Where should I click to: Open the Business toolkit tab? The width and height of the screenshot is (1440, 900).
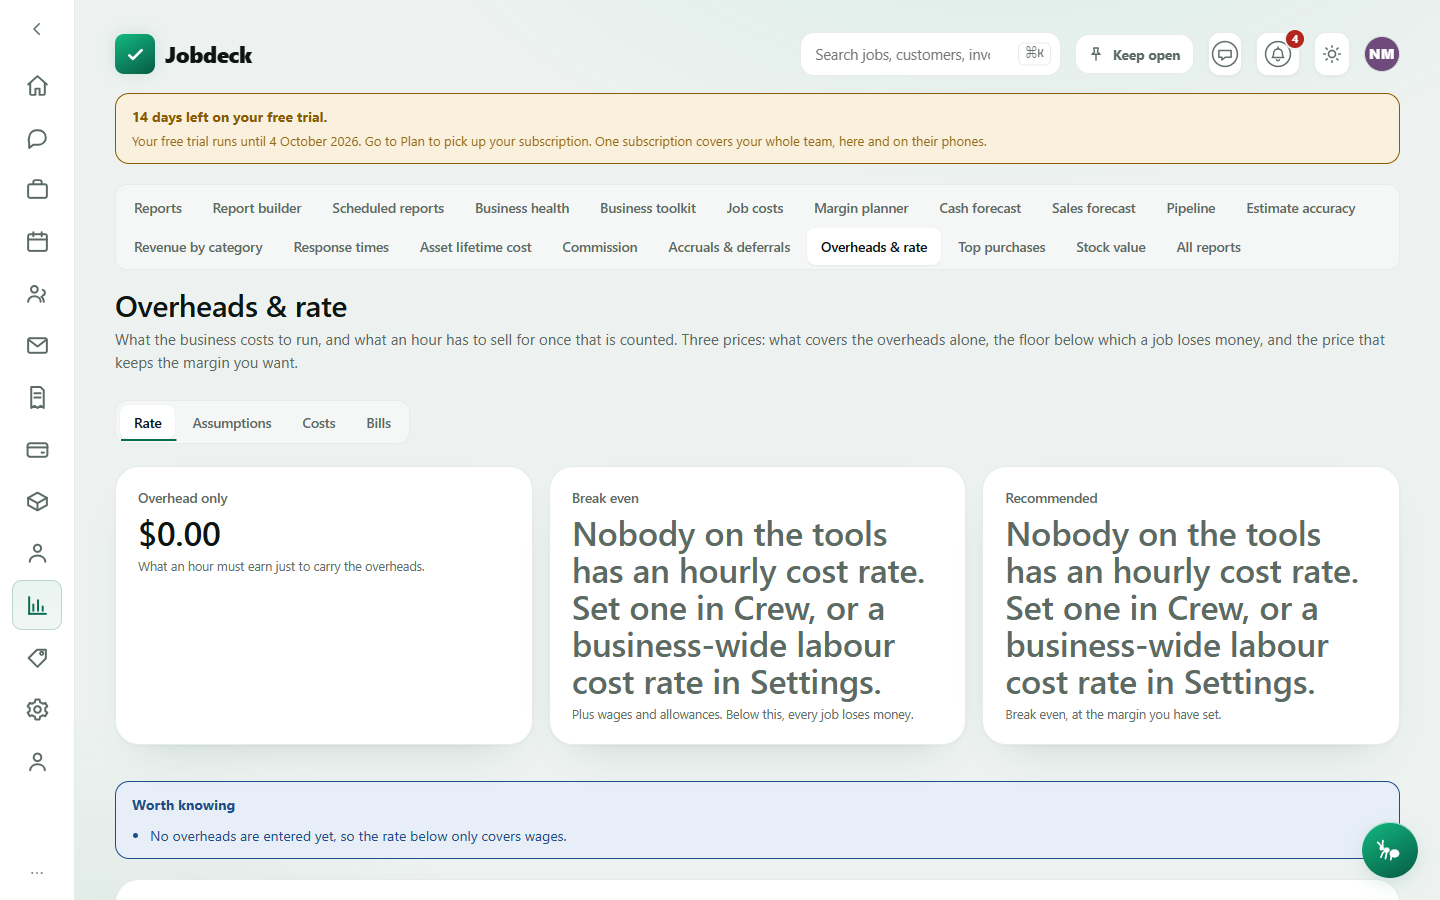tap(648, 208)
